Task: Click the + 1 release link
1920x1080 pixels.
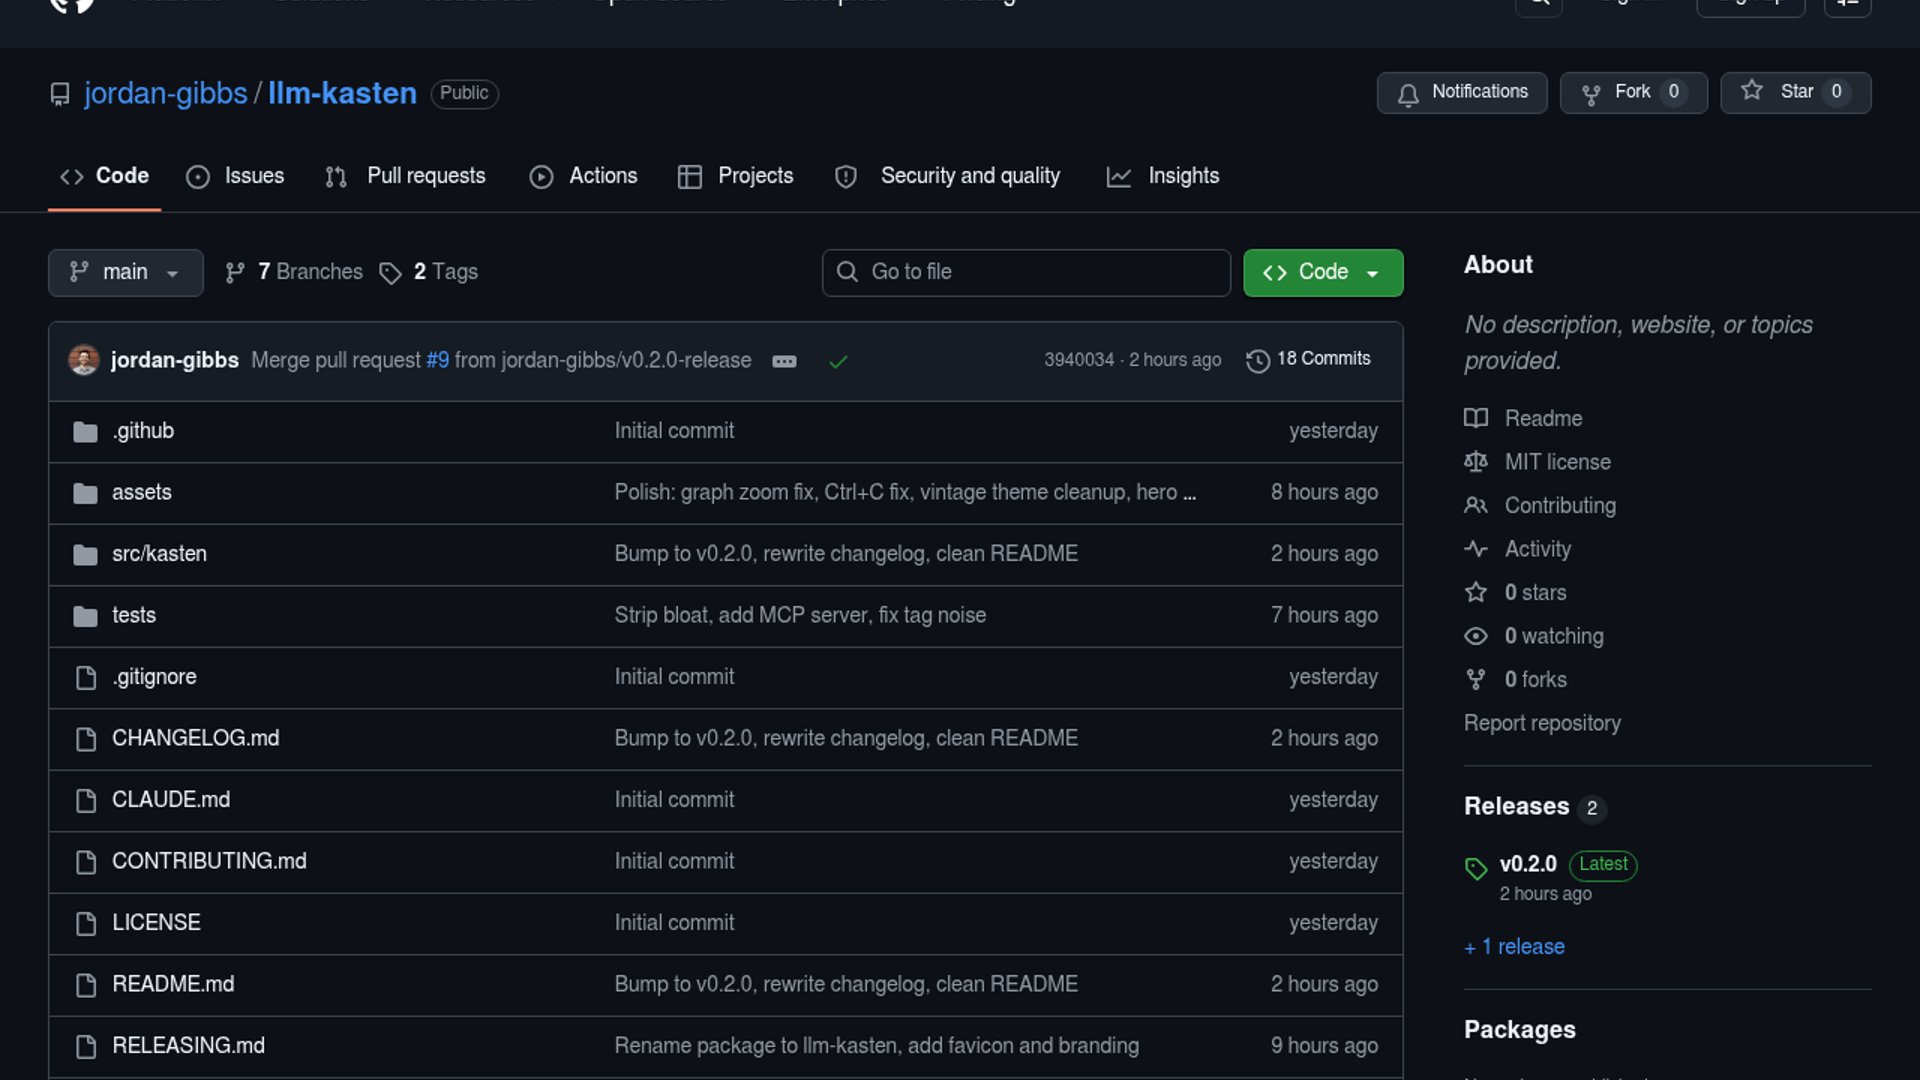Action: tap(1514, 947)
